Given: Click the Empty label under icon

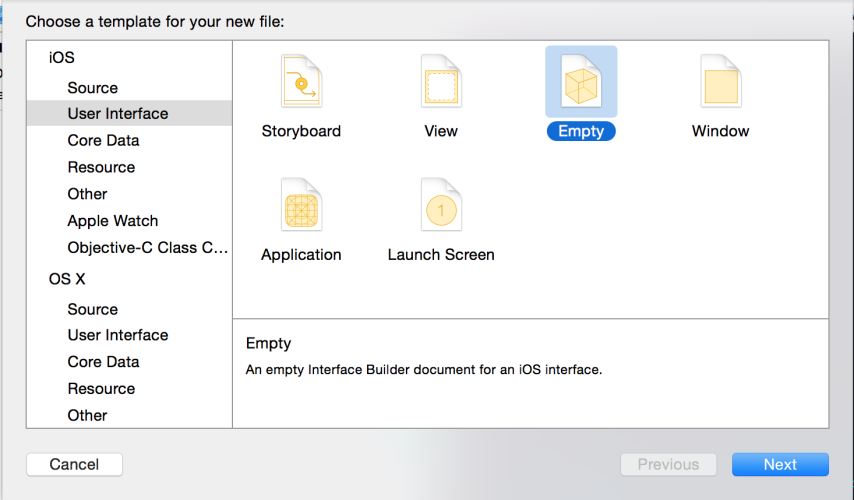Looking at the screenshot, I should pos(581,131).
